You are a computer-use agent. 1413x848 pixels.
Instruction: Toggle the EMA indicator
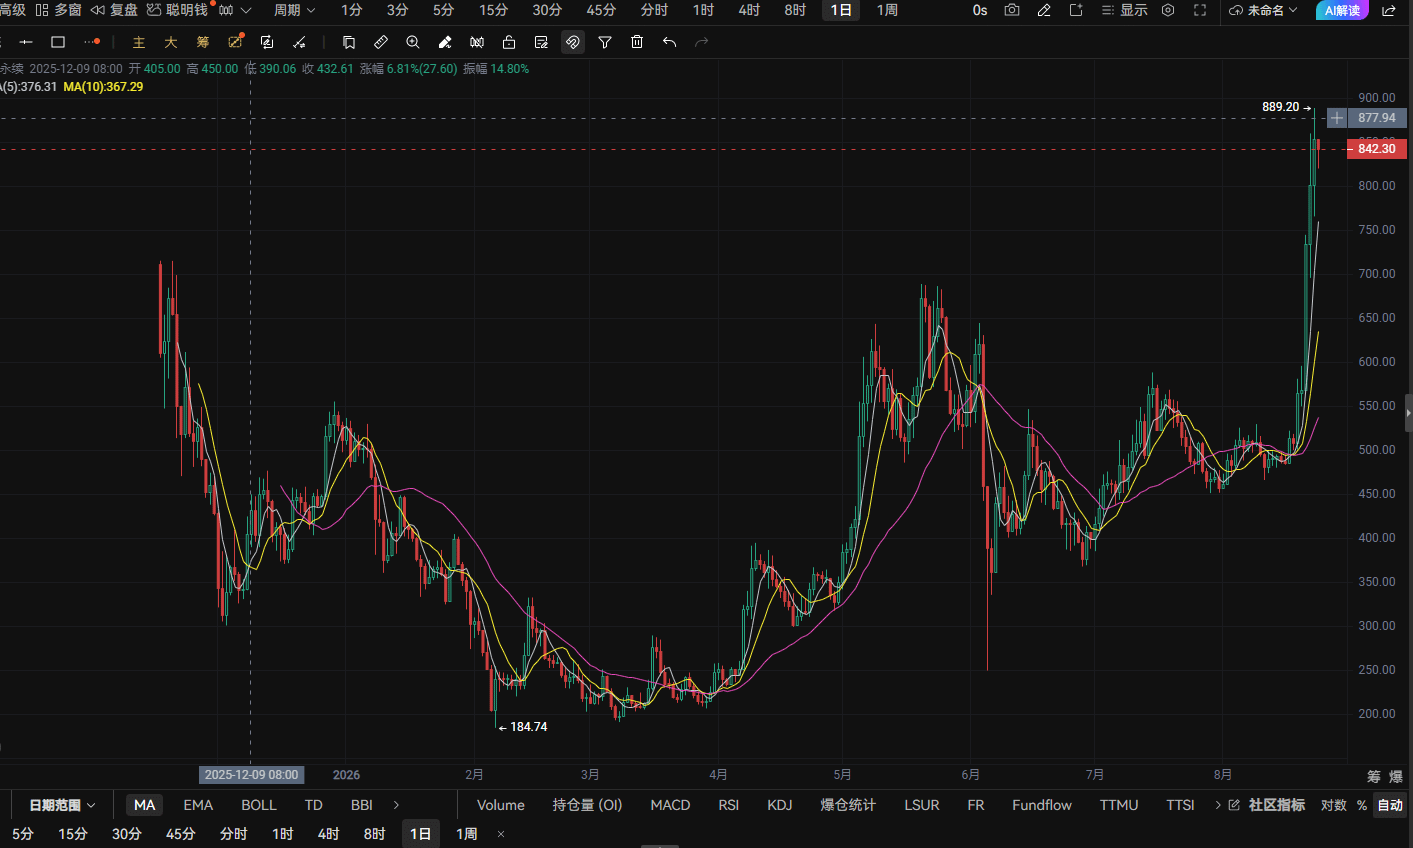(198, 805)
